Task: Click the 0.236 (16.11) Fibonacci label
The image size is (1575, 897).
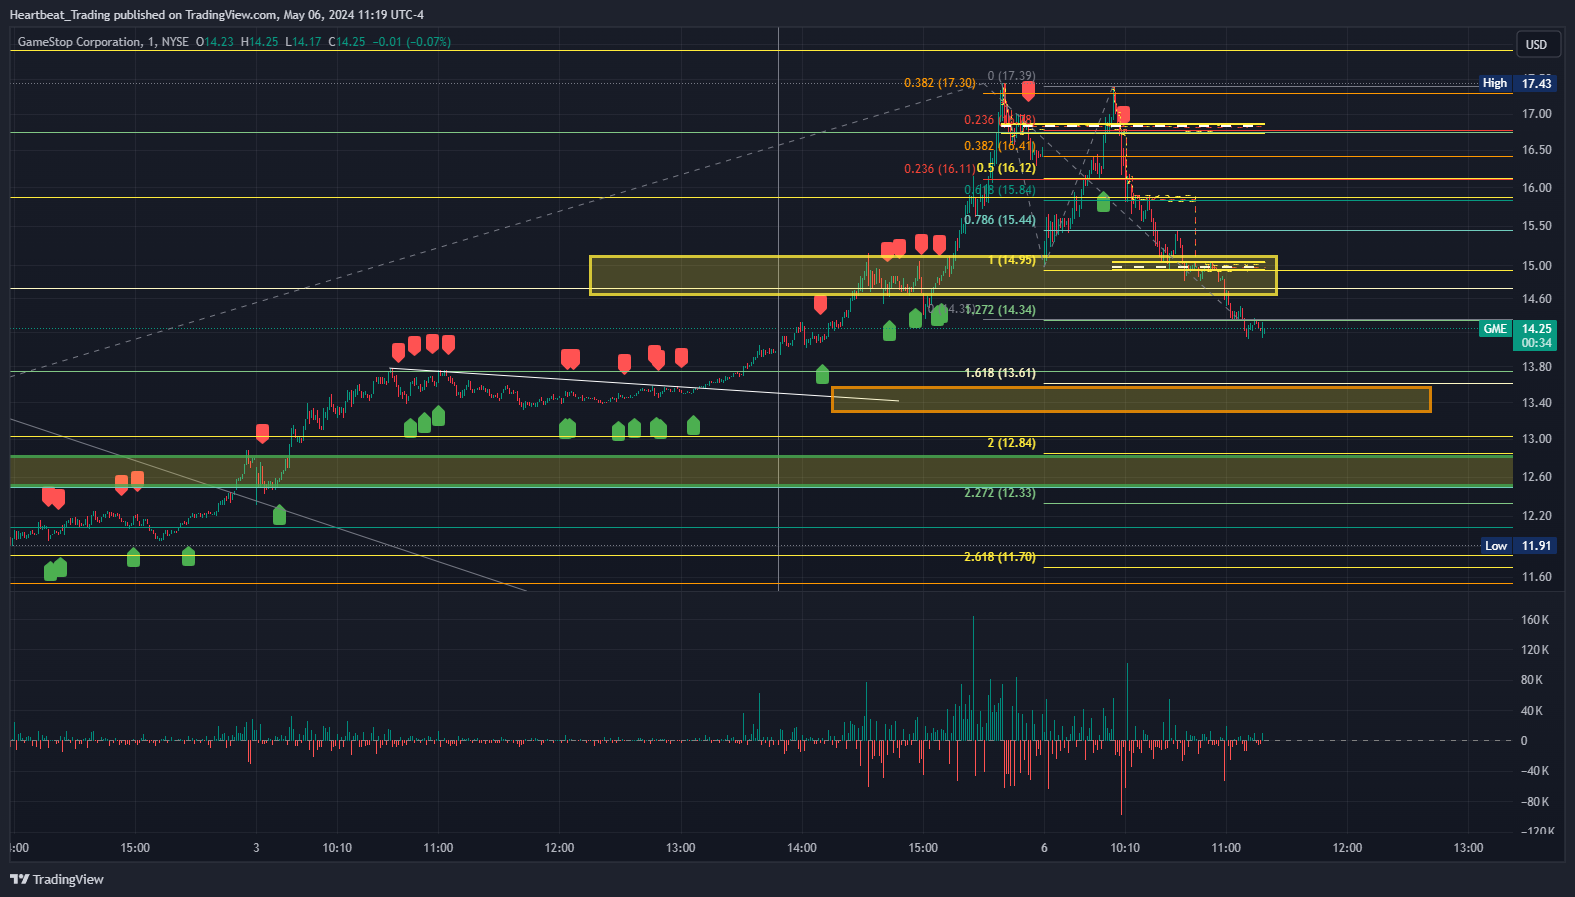Action: click(x=939, y=169)
